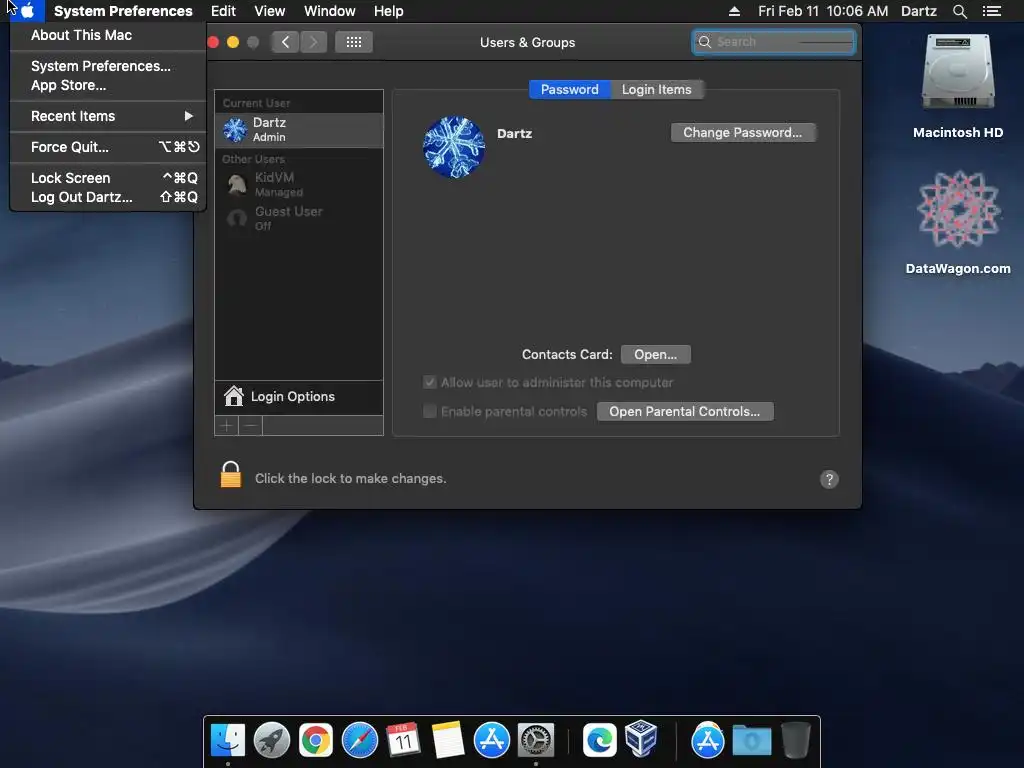
Task: Click the eject icon in menu bar
Action: (x=734, y=11)
